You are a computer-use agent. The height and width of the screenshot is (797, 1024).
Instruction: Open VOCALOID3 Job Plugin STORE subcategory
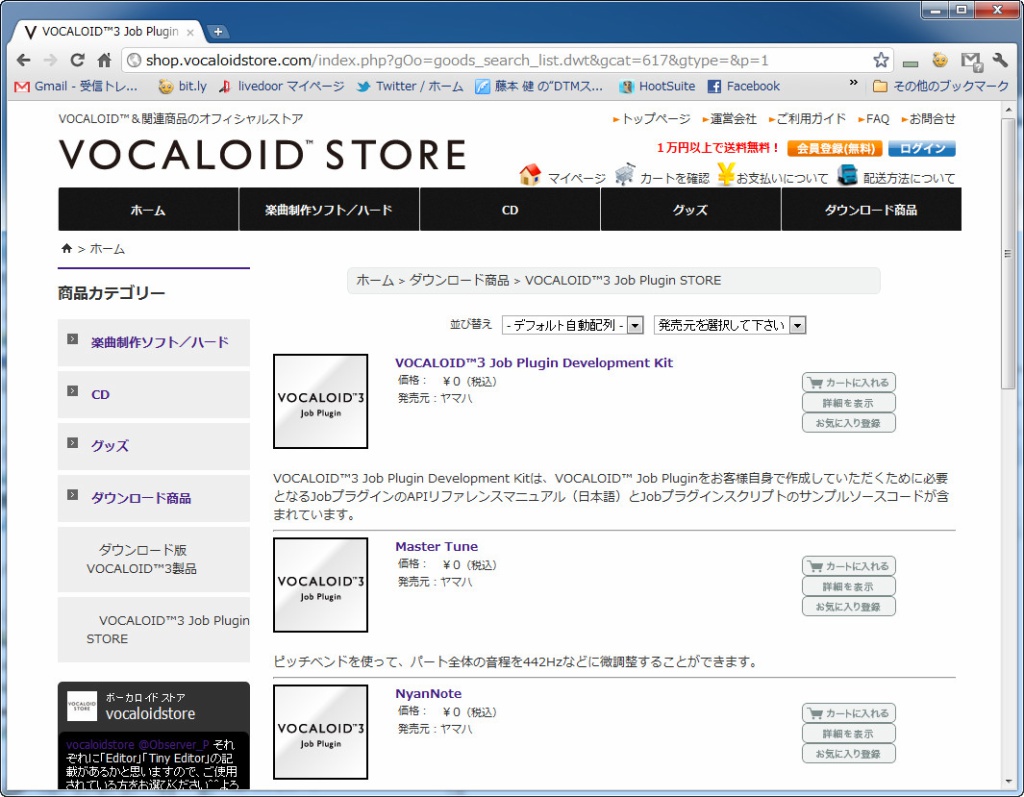[x=153, y=630]
